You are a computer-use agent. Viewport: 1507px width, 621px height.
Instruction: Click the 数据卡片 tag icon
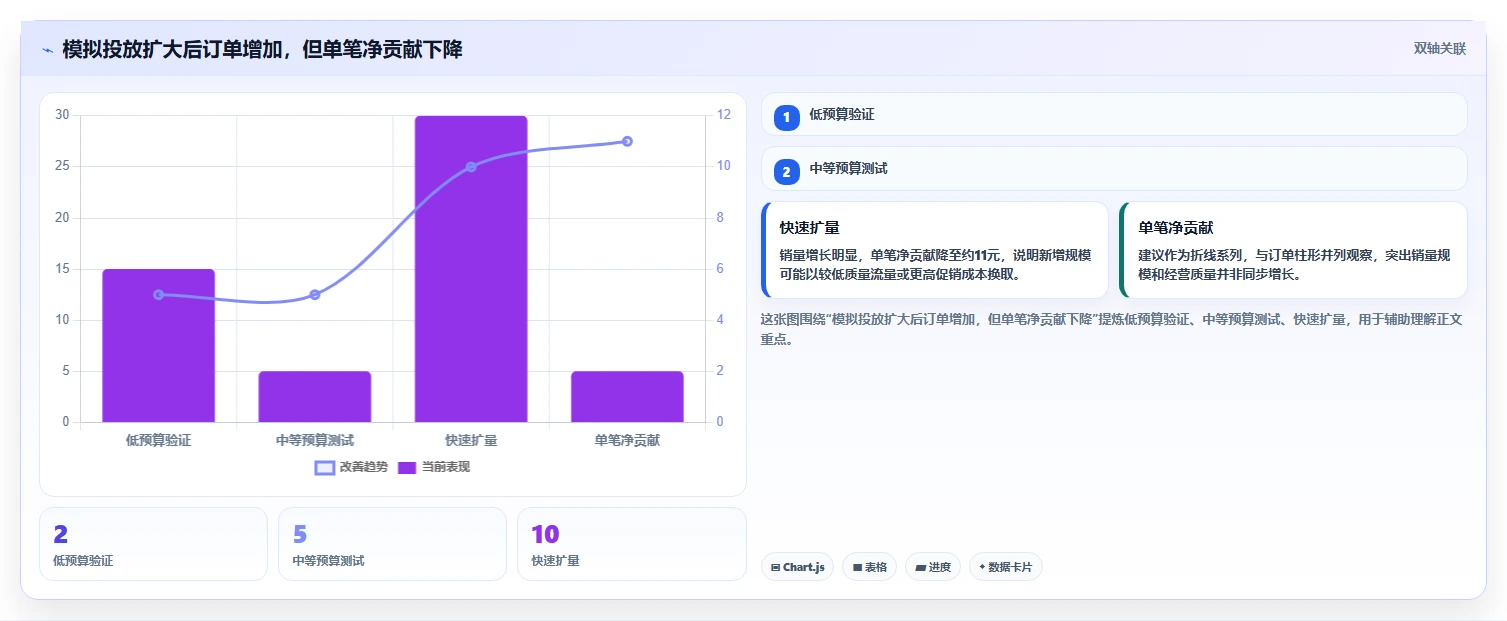pos(982,567)
